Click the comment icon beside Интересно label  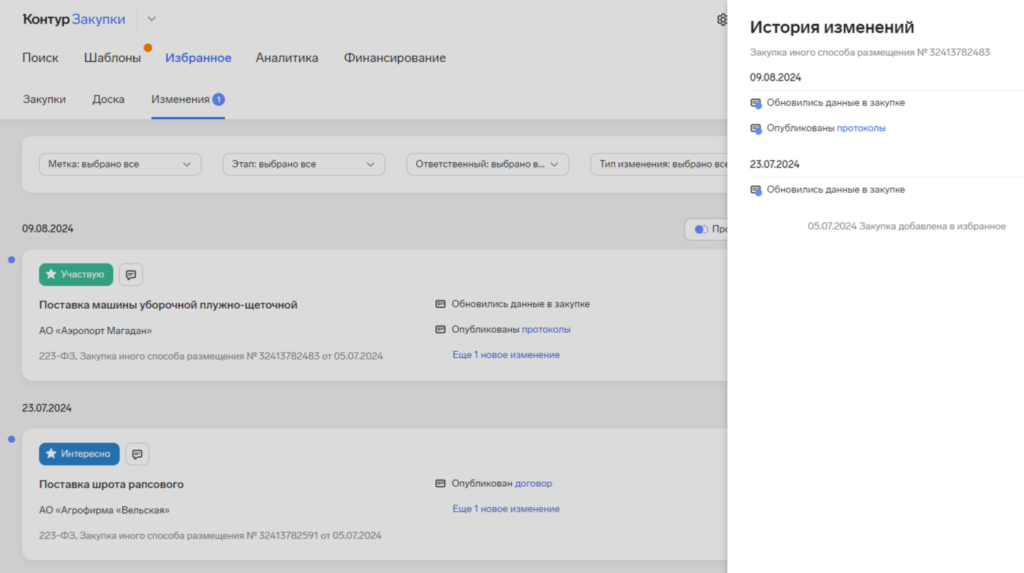(x=137, y=454)
